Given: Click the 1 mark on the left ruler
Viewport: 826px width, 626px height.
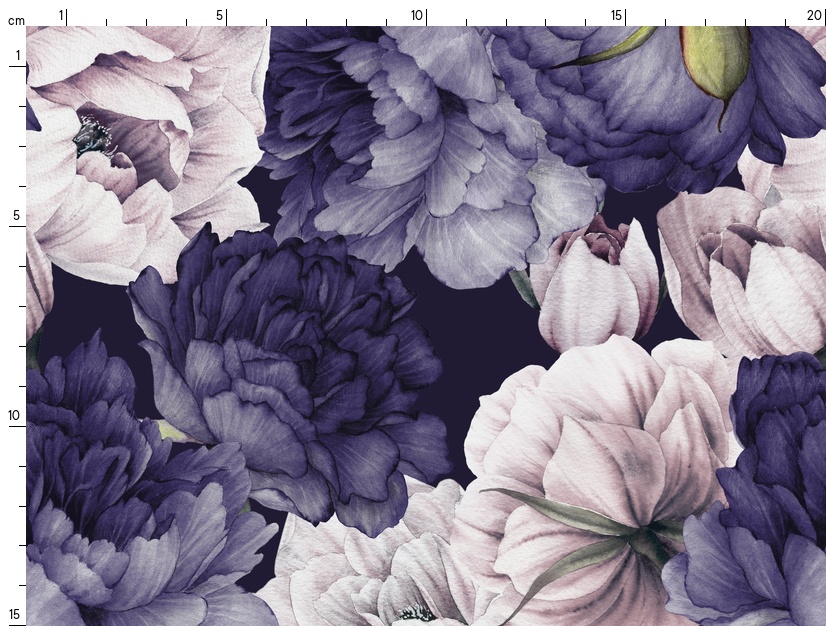Looking at the screenshot, I should click(x=17, y=55).
